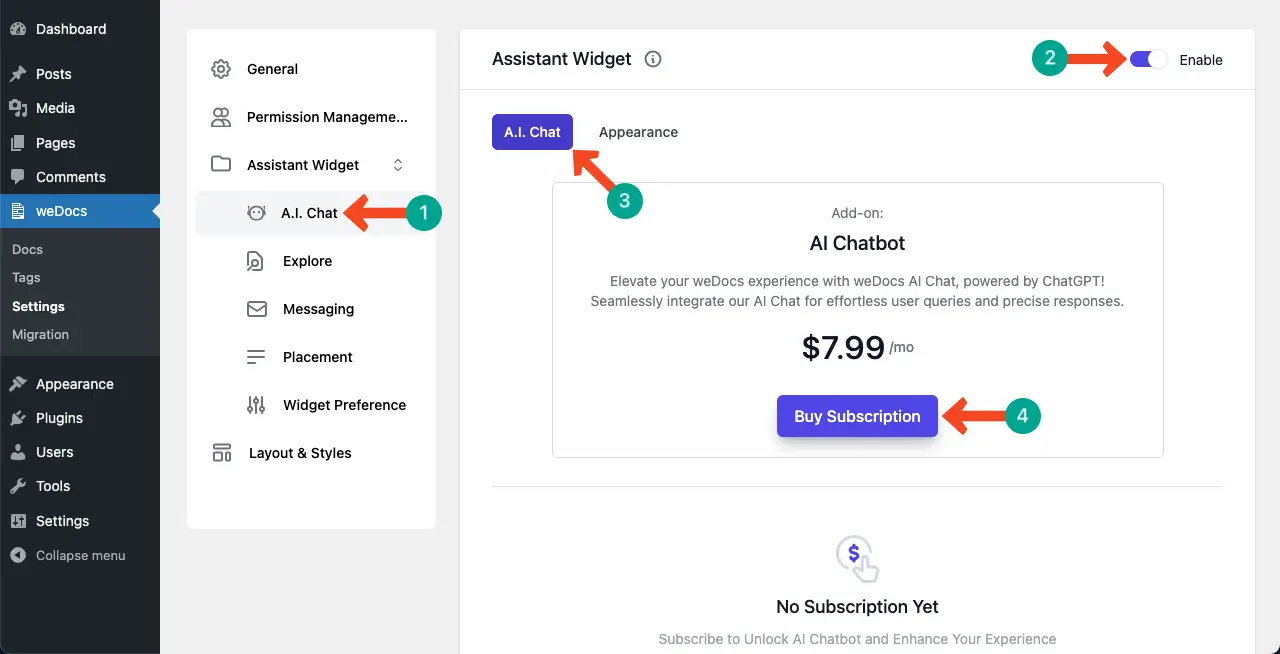This screenshot has width=1280, height=654.
Task: Go to the WordPress Dashboard
Action: point(69,29)
